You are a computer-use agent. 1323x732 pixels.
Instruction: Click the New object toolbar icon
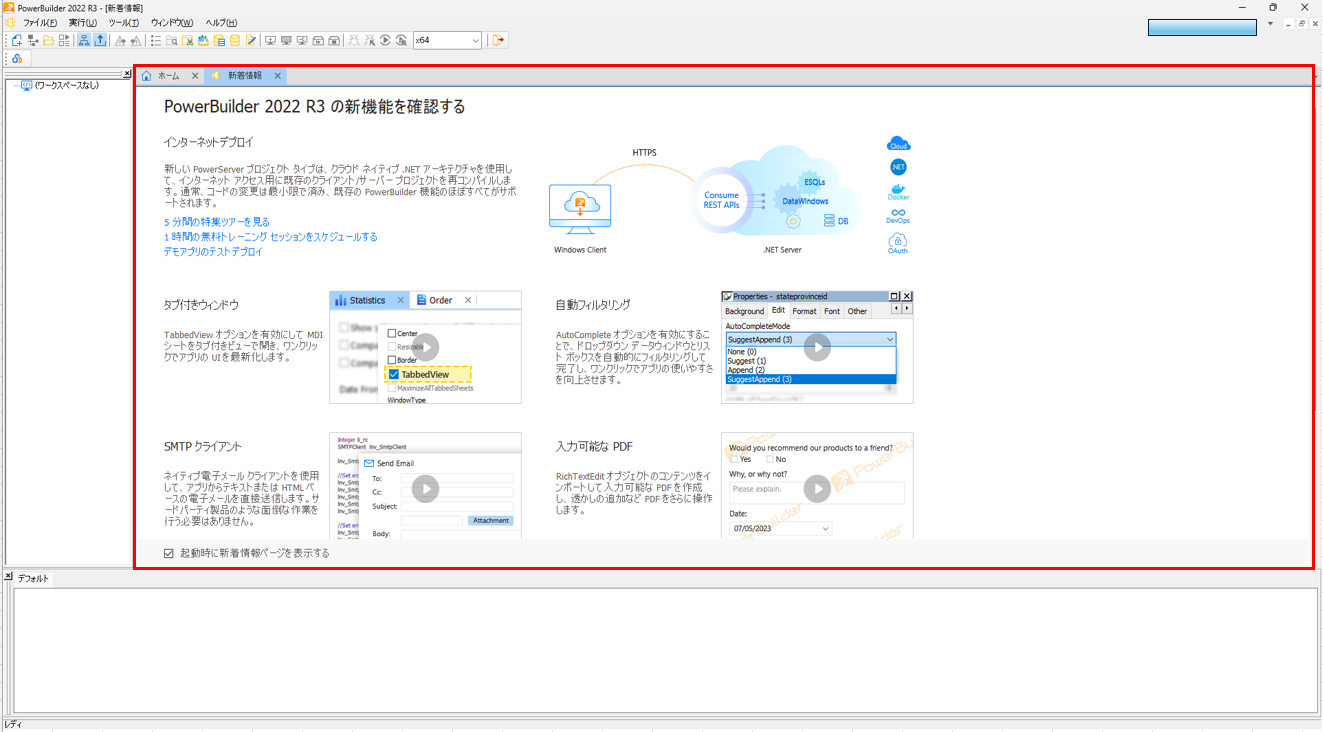click(16, 41)
